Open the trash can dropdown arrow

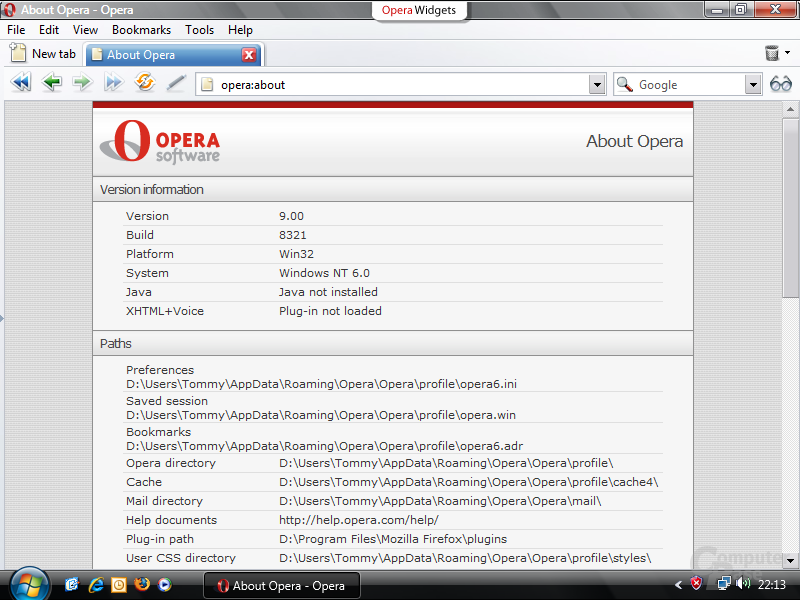787,53
